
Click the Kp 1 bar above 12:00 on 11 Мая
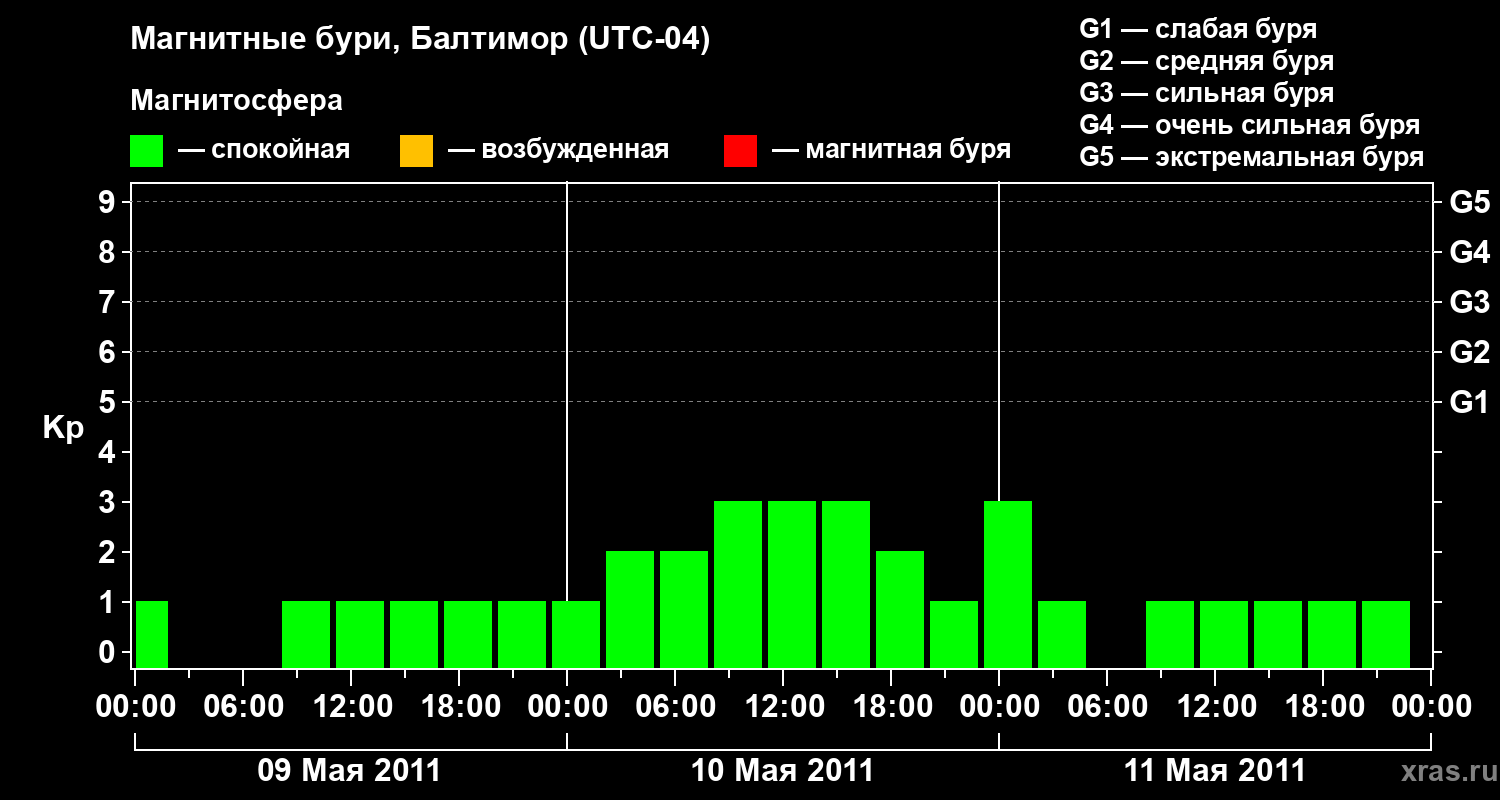(1224, 634)
